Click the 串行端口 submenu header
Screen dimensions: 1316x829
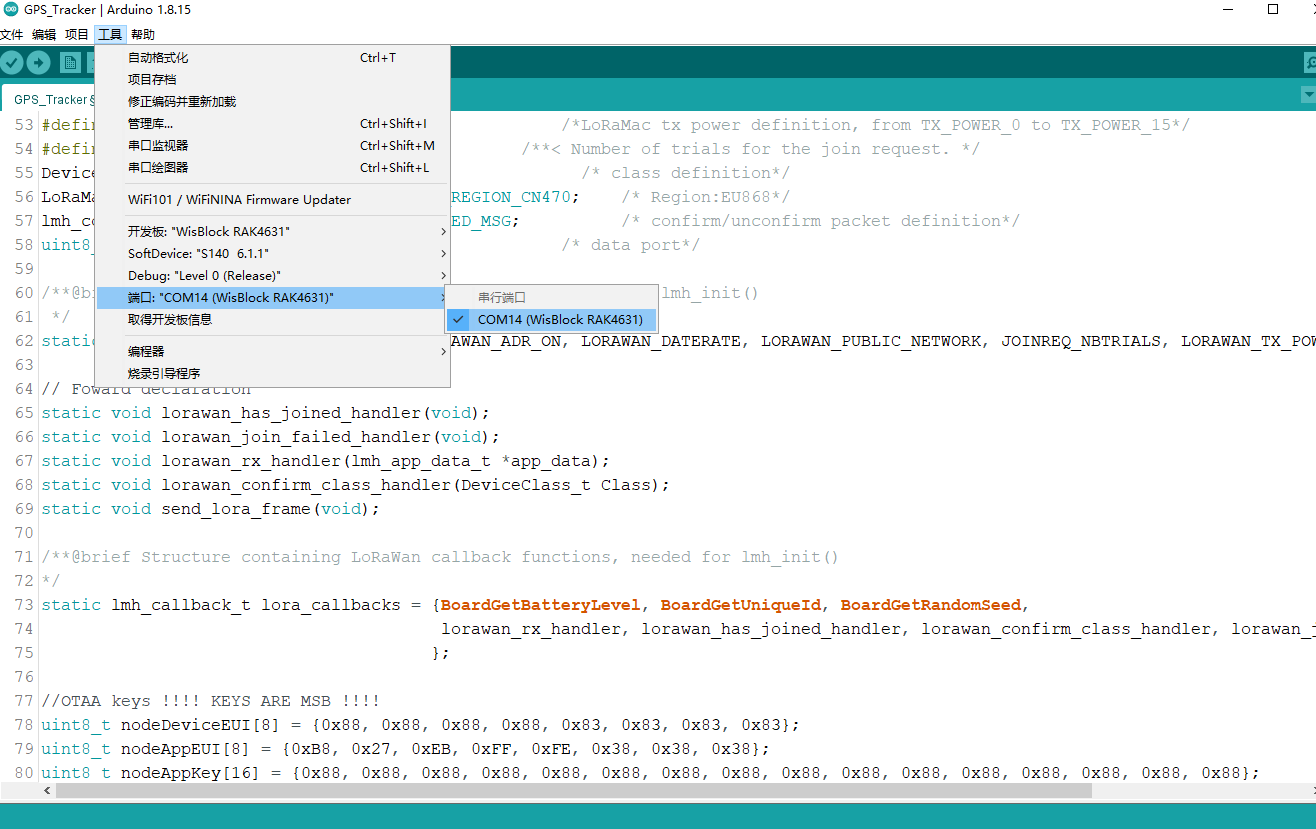[x=551, y=298]
